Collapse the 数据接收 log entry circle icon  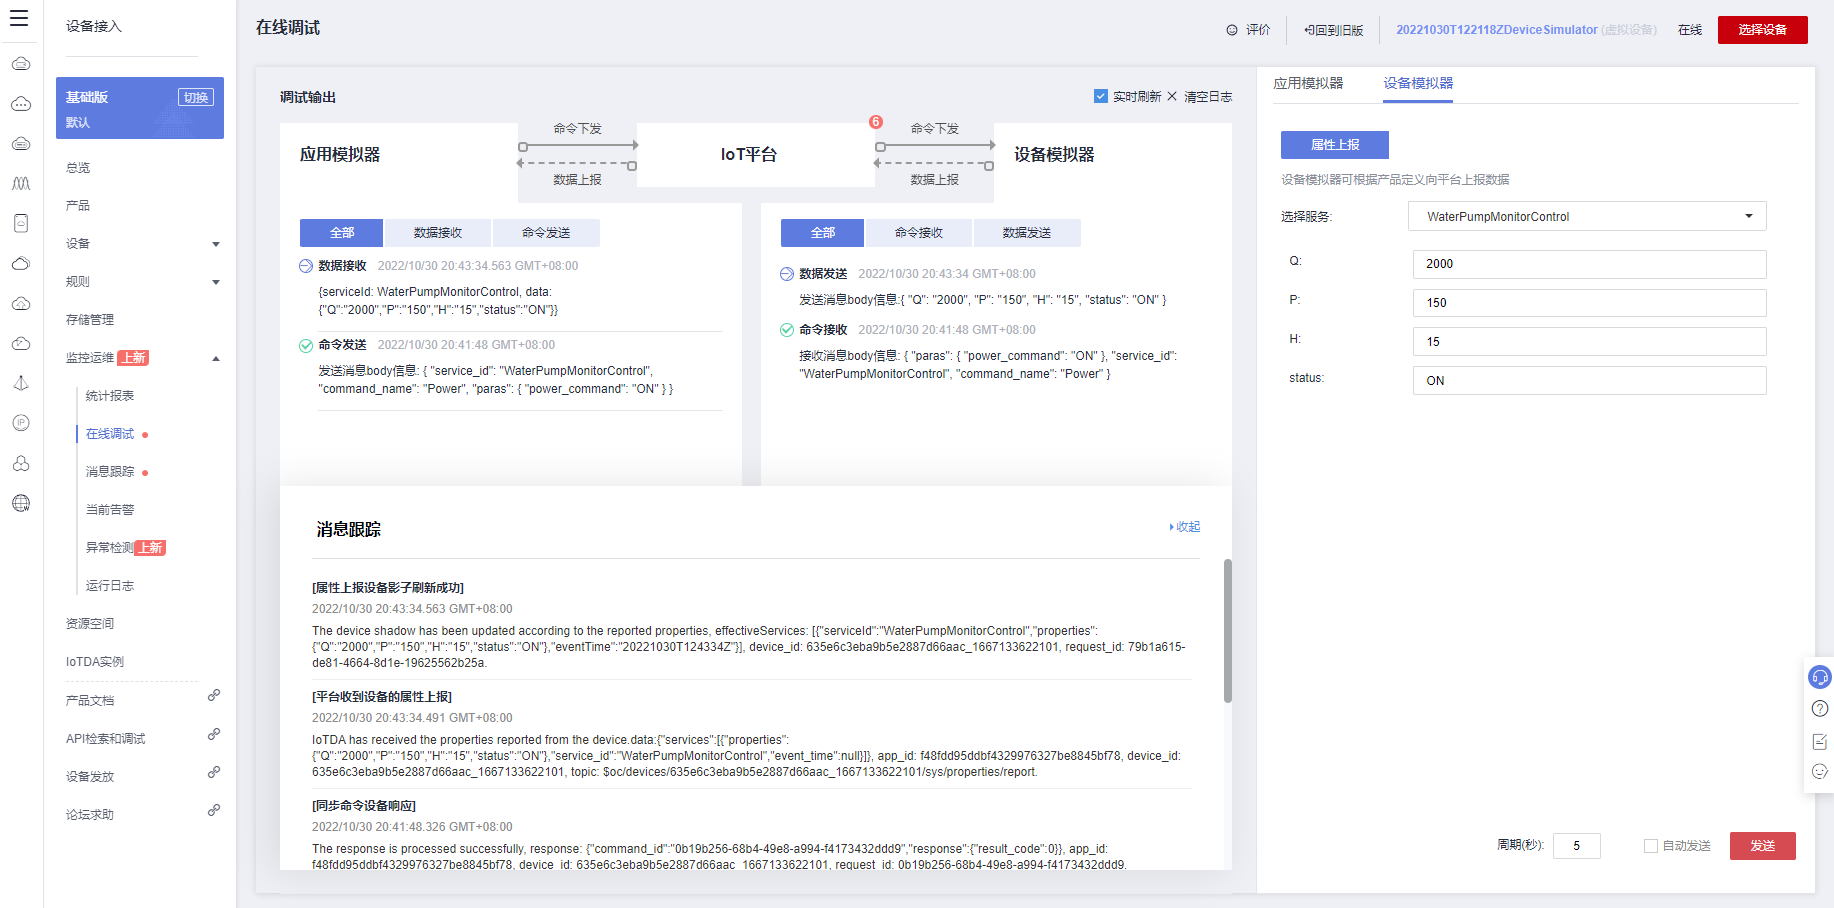[306, 266]
